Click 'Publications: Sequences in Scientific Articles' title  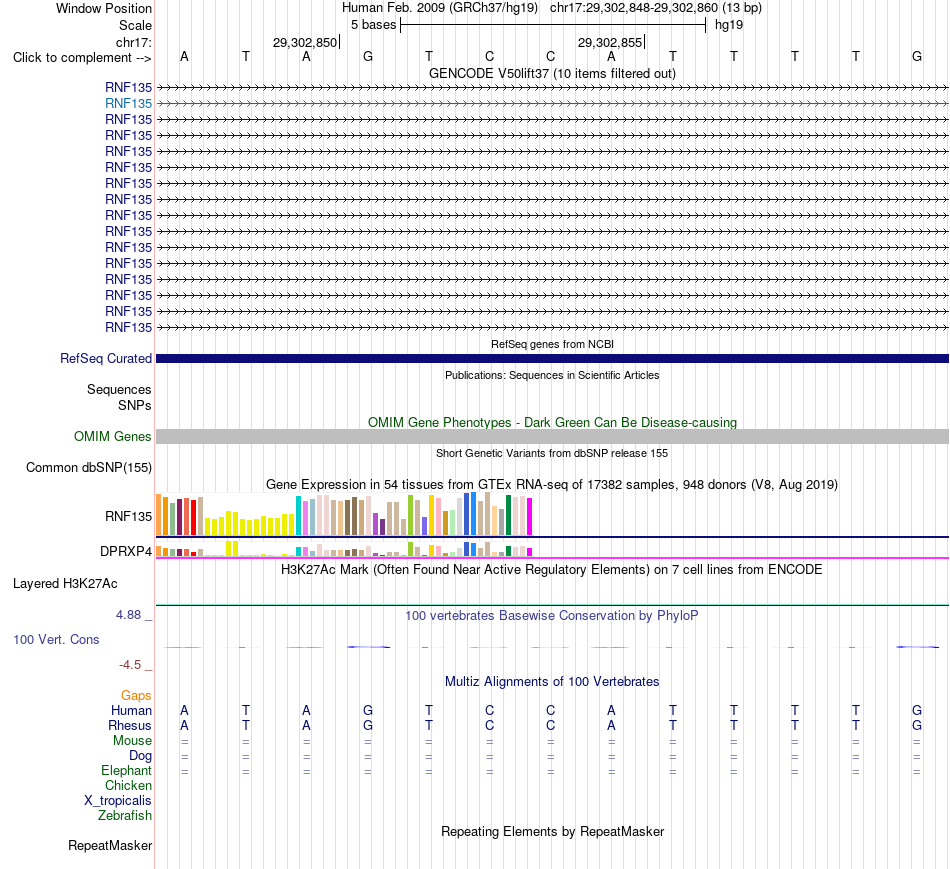pos(552,375)
